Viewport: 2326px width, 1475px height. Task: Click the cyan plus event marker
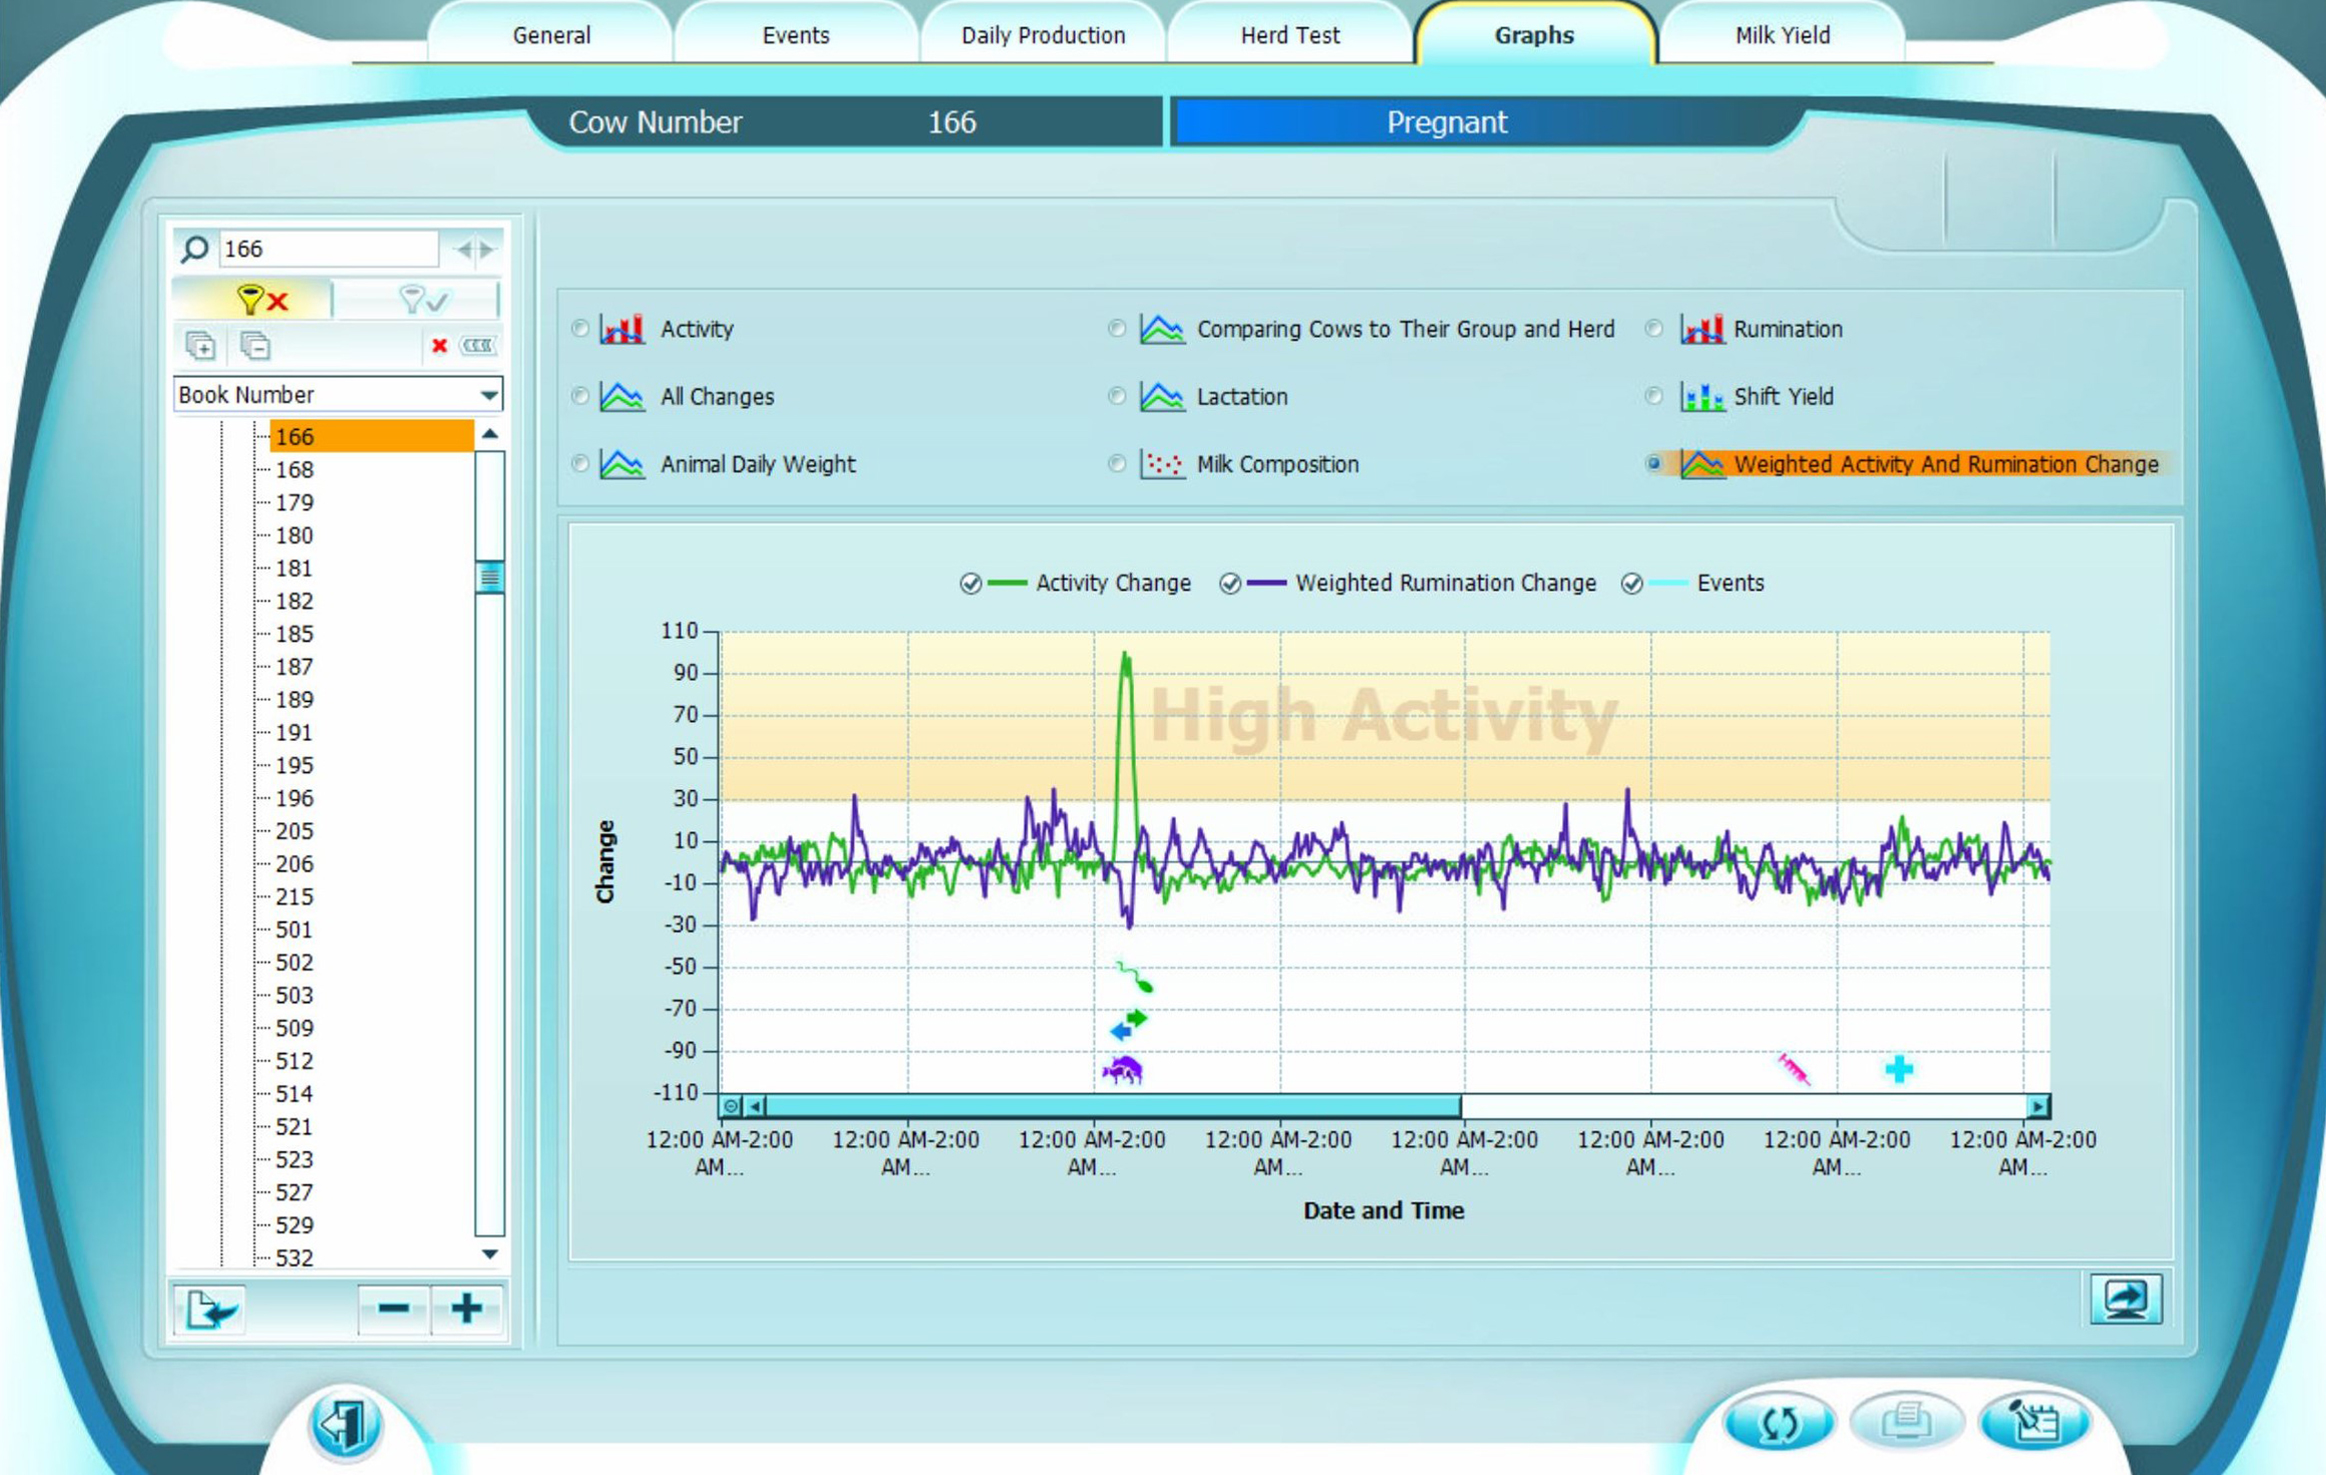coord(1899,1069)
